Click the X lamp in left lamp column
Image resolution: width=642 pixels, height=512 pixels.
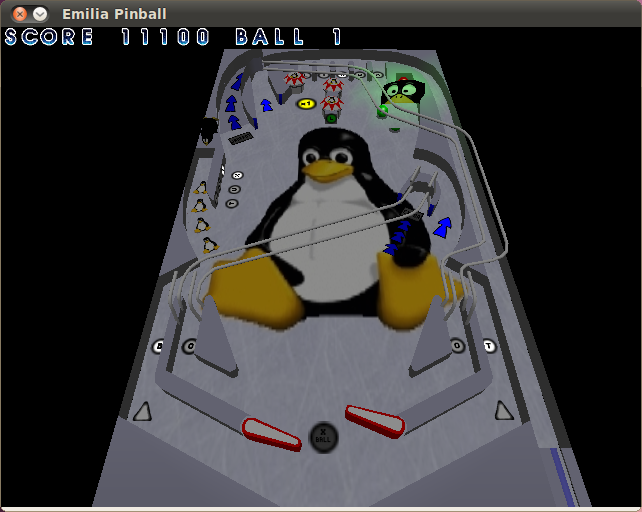click(237, 175)
